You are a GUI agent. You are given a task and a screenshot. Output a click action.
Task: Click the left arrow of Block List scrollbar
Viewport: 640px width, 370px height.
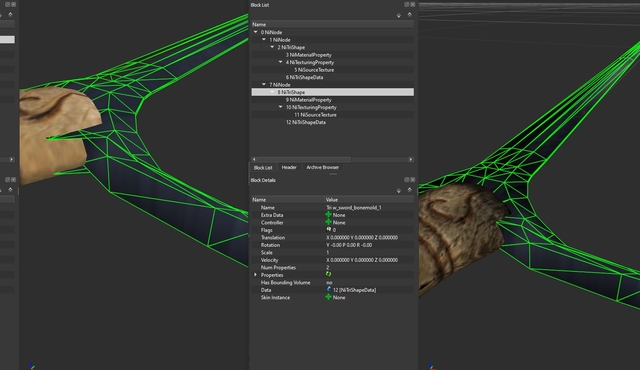click(254, 160)
